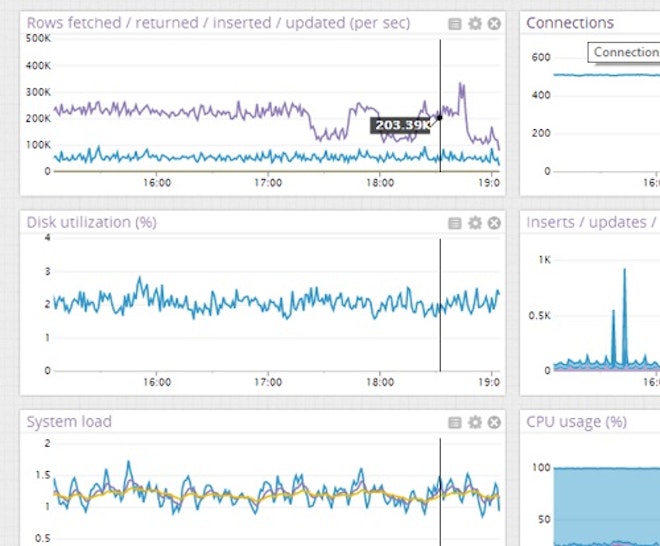The image size is (660, 546).
Task: Click the 203.39K value tooltip
Action: (x=402, y=125)
